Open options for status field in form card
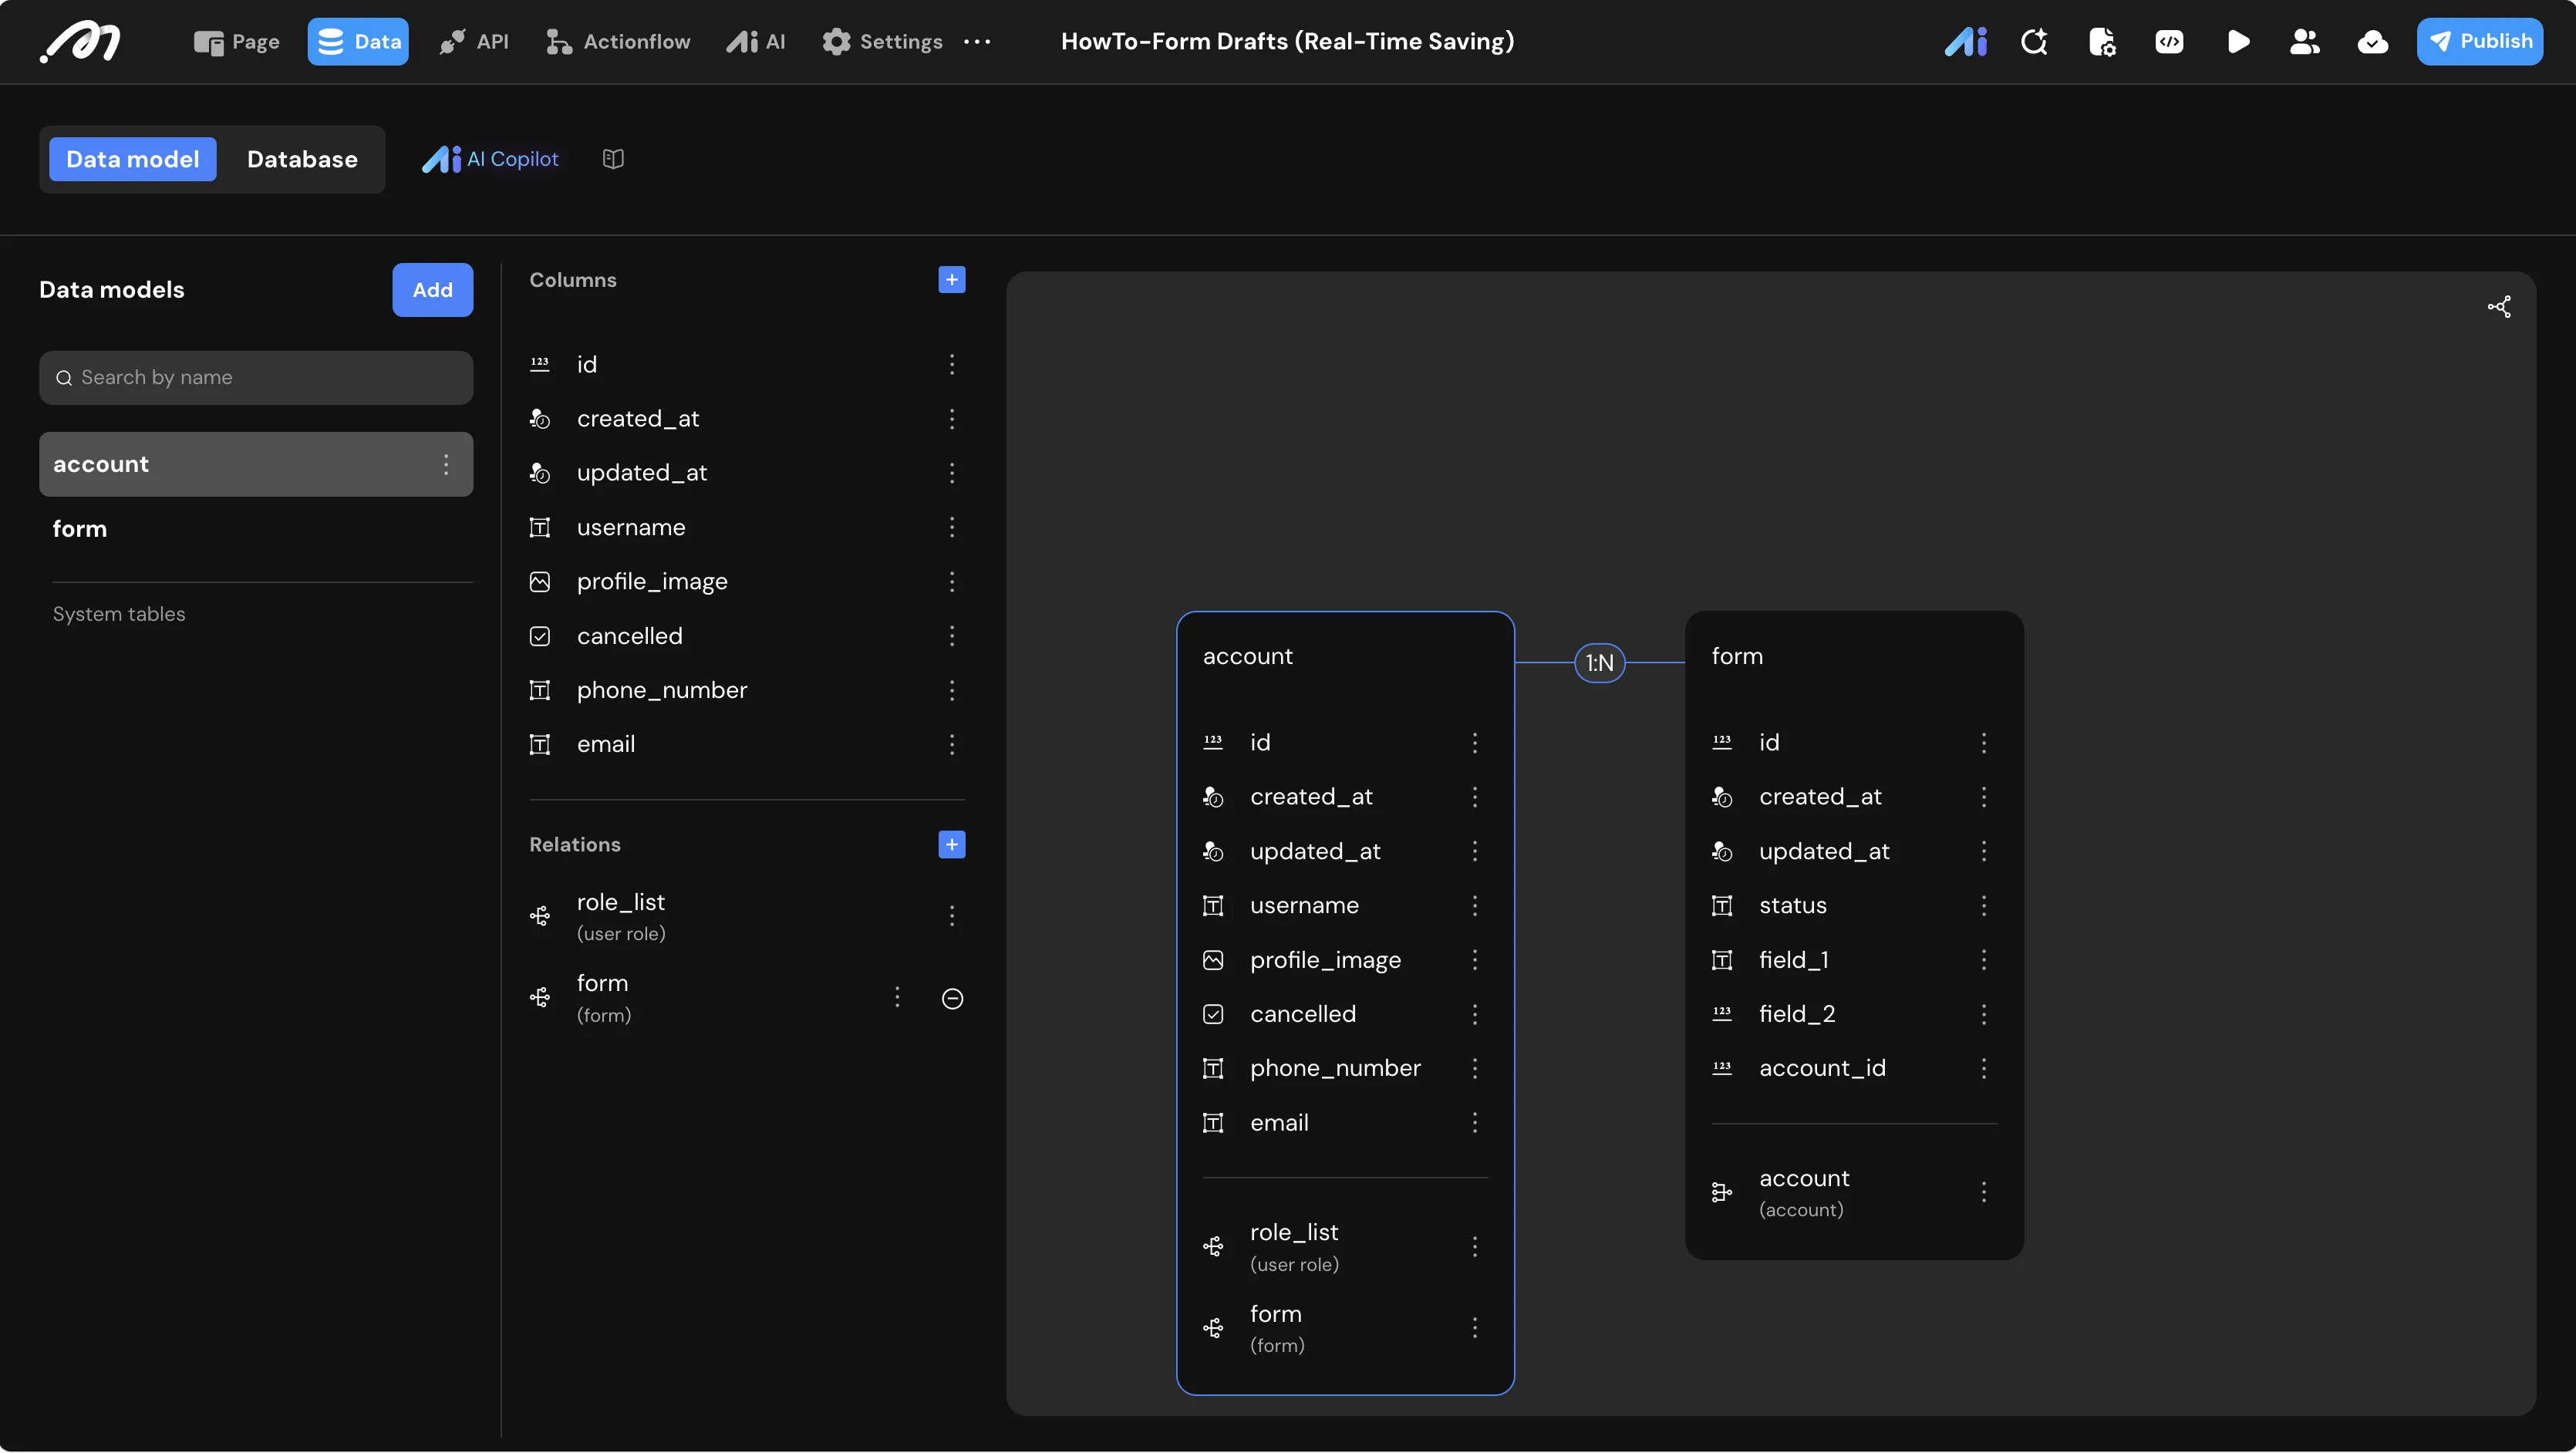This screenshot has width=2576, height=1453. (x=1984, y=906)
